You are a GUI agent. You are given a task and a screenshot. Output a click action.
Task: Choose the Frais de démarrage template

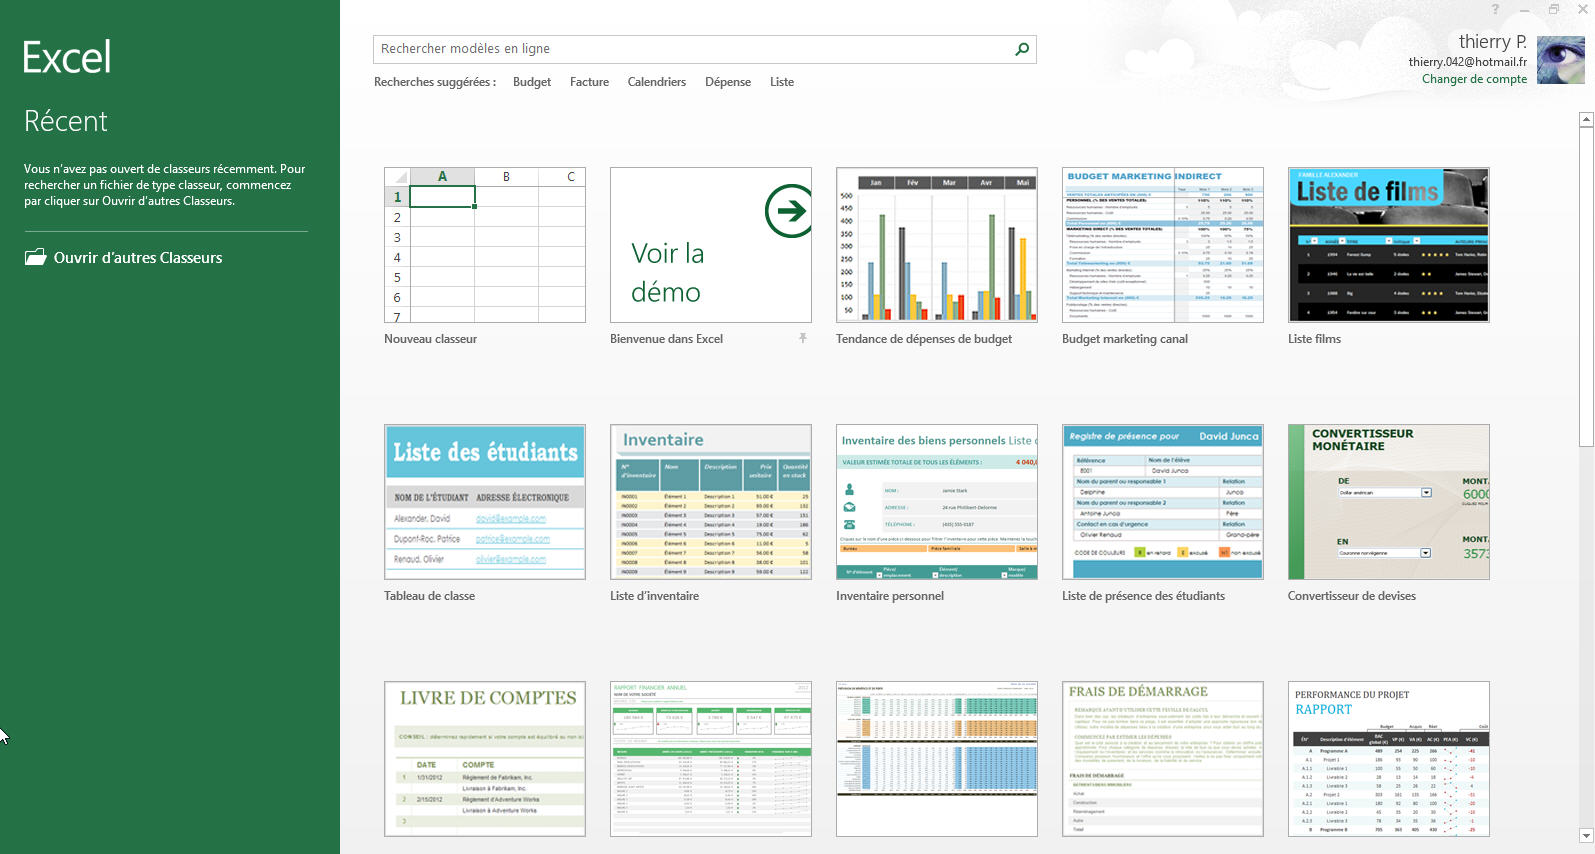(x=1163, y=759)
